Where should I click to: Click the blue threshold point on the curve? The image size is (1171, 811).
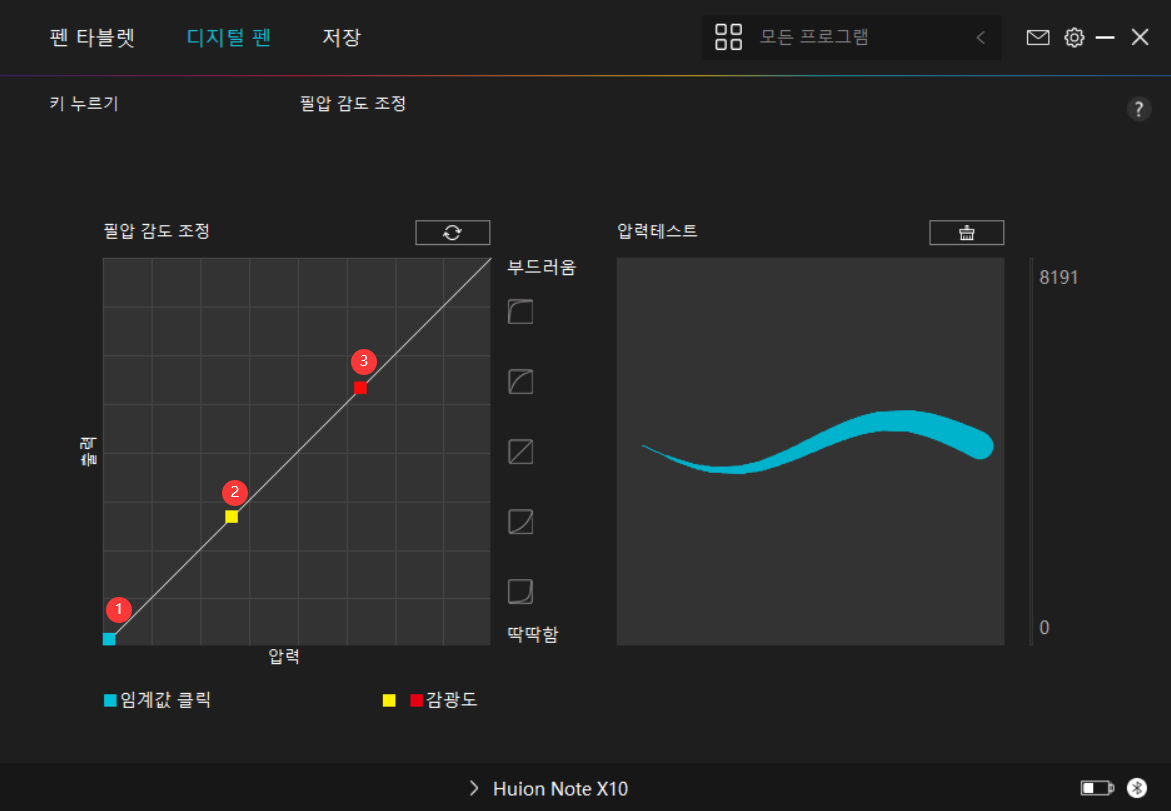pos(109,639)
